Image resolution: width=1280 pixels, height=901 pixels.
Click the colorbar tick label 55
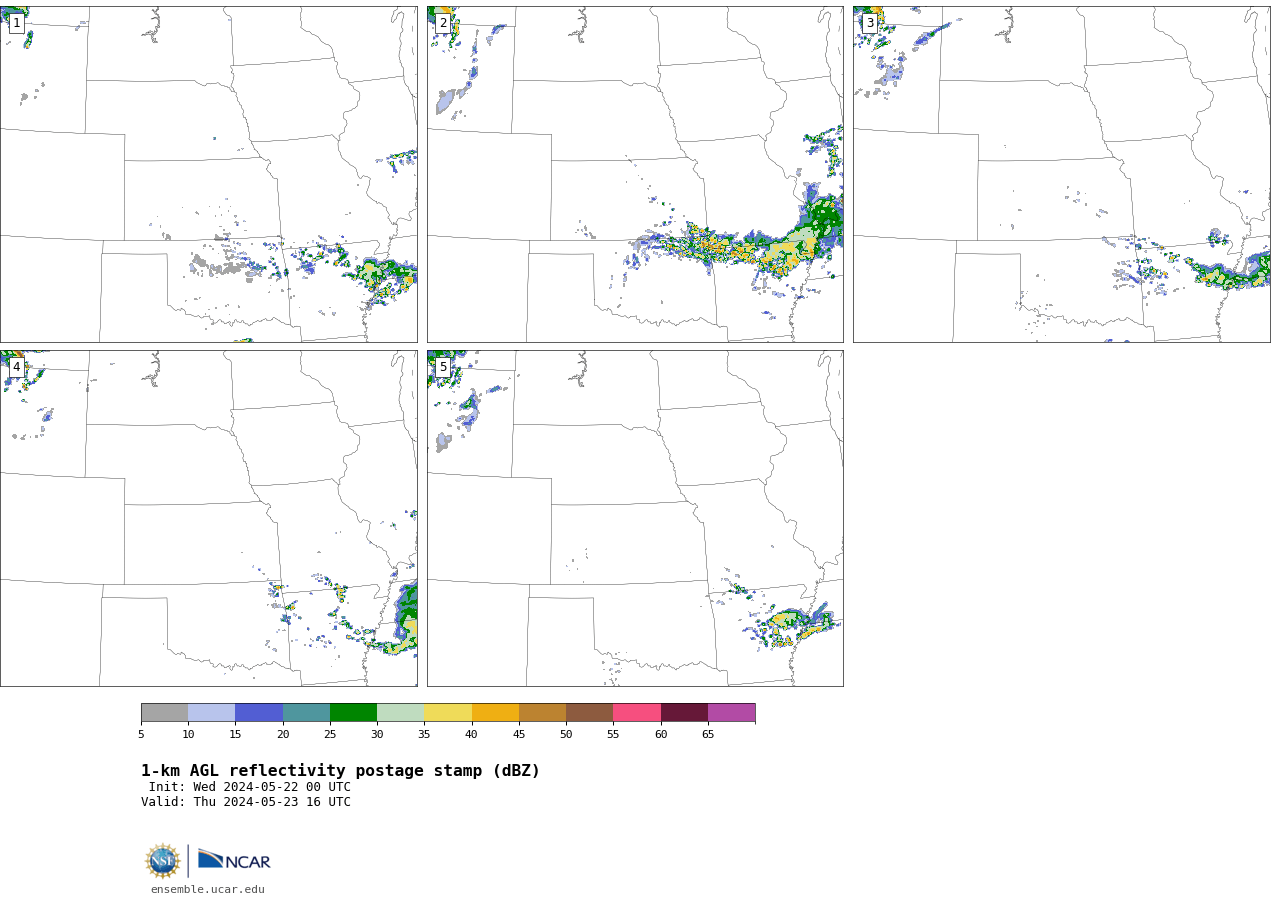[613, 735]
